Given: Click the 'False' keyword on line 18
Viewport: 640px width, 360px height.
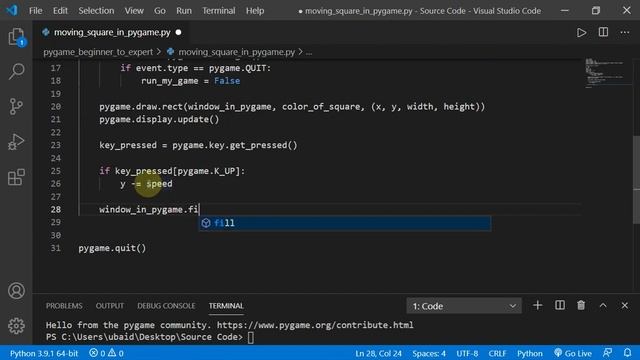Looking at the screenshot, I should pos(227,81).
